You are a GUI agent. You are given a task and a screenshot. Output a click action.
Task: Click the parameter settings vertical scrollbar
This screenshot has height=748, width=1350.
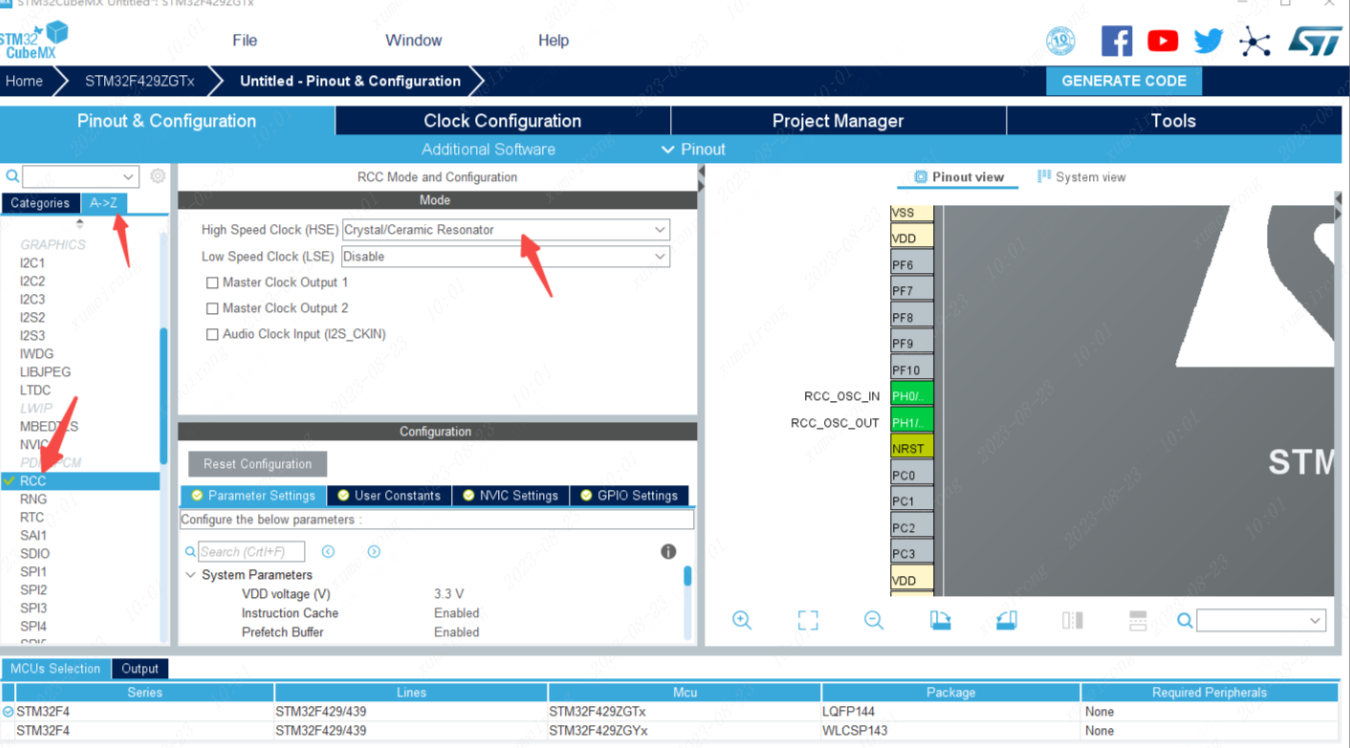pyautogui.click(x=688, y=576)
